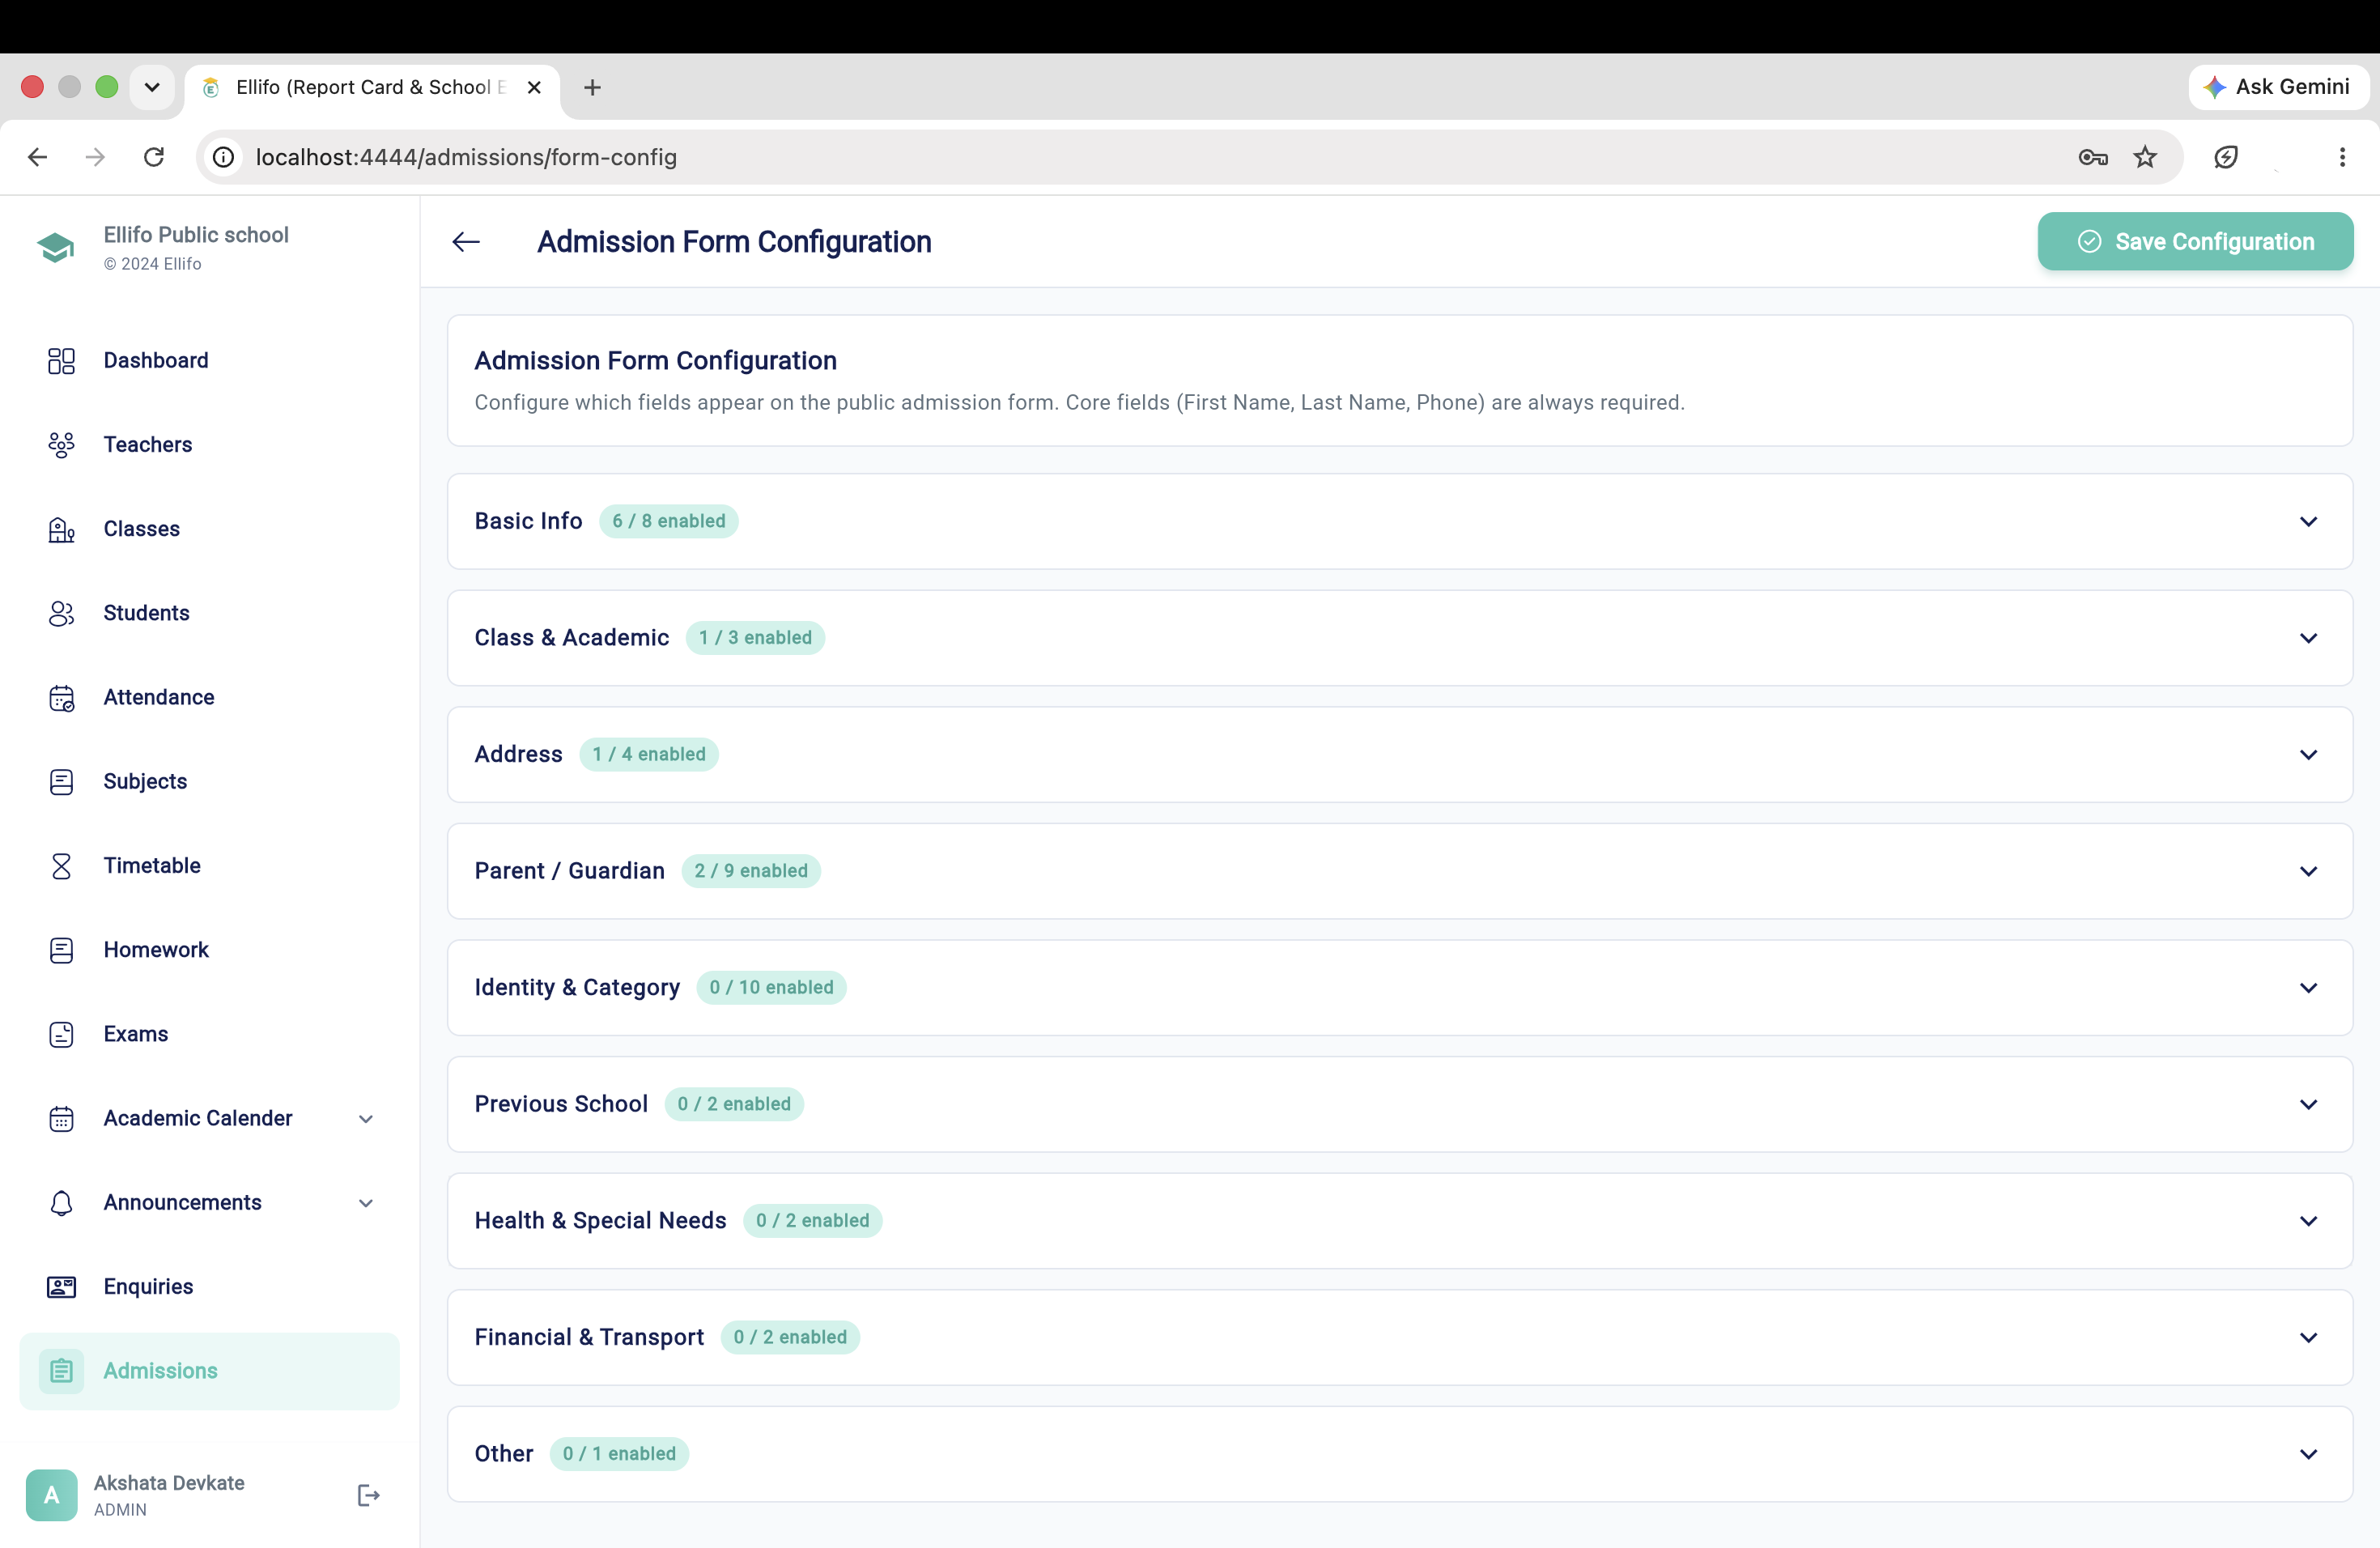This screenshot has height=1548, width=2380.
Task: Go back using the header arrow
Action: point(466,242)
